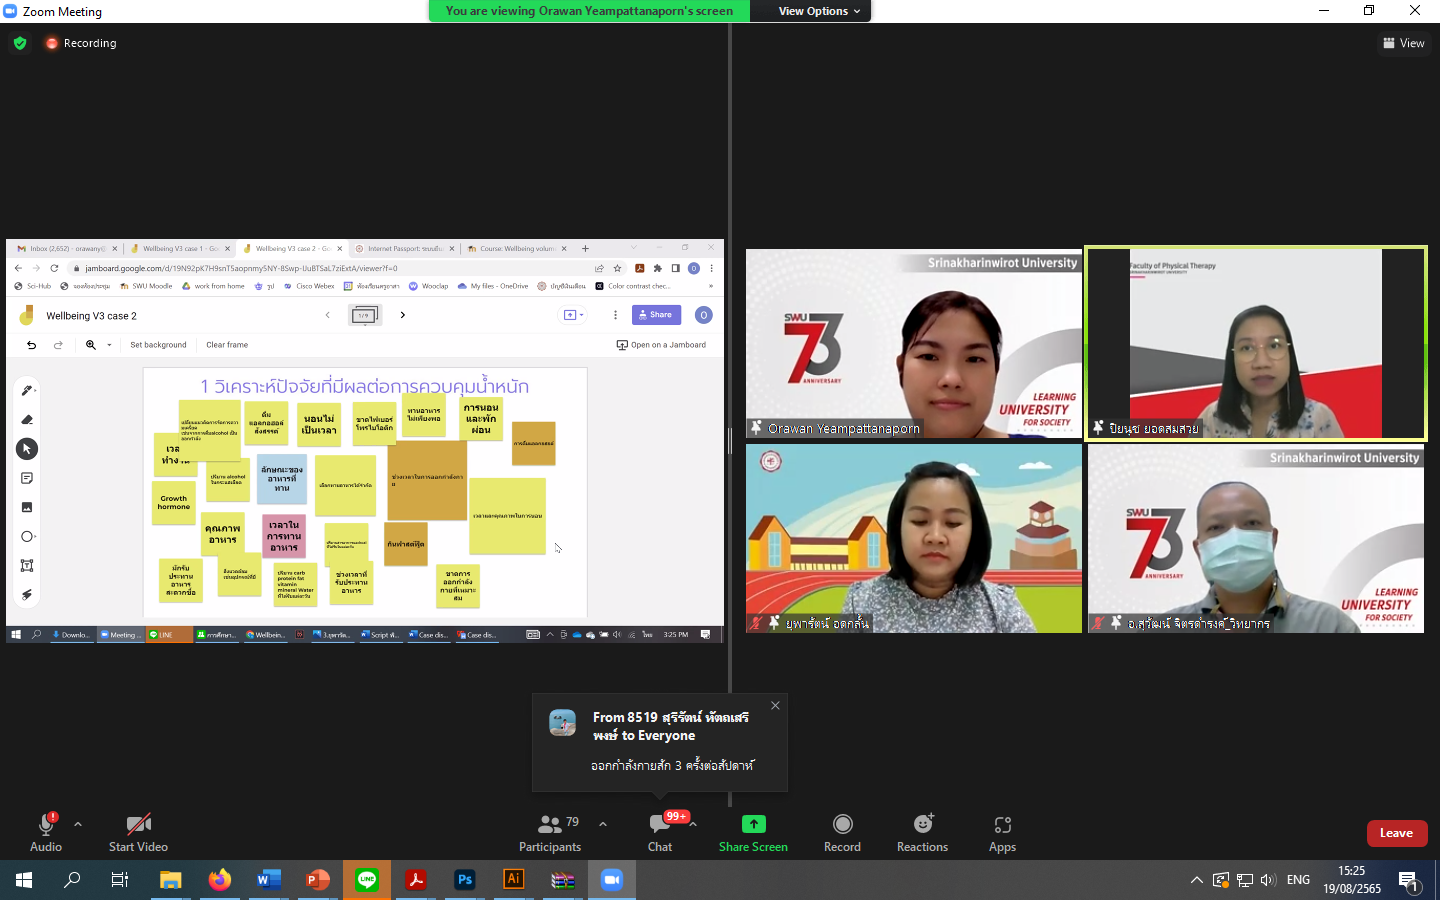
Task: Click the green Share Screen icon
Action: click(753, 824)
